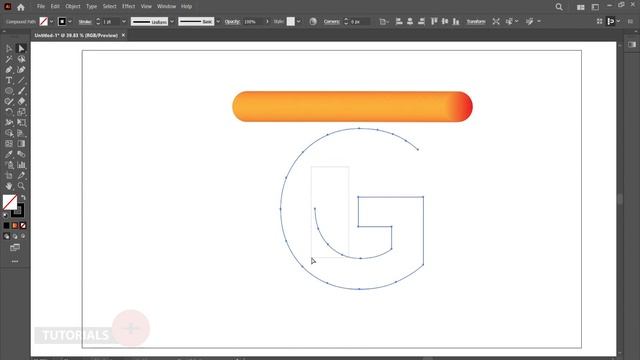Select the Shape Builder tool
The width and height of the screenshot is (640, 360).
(9, 133)
